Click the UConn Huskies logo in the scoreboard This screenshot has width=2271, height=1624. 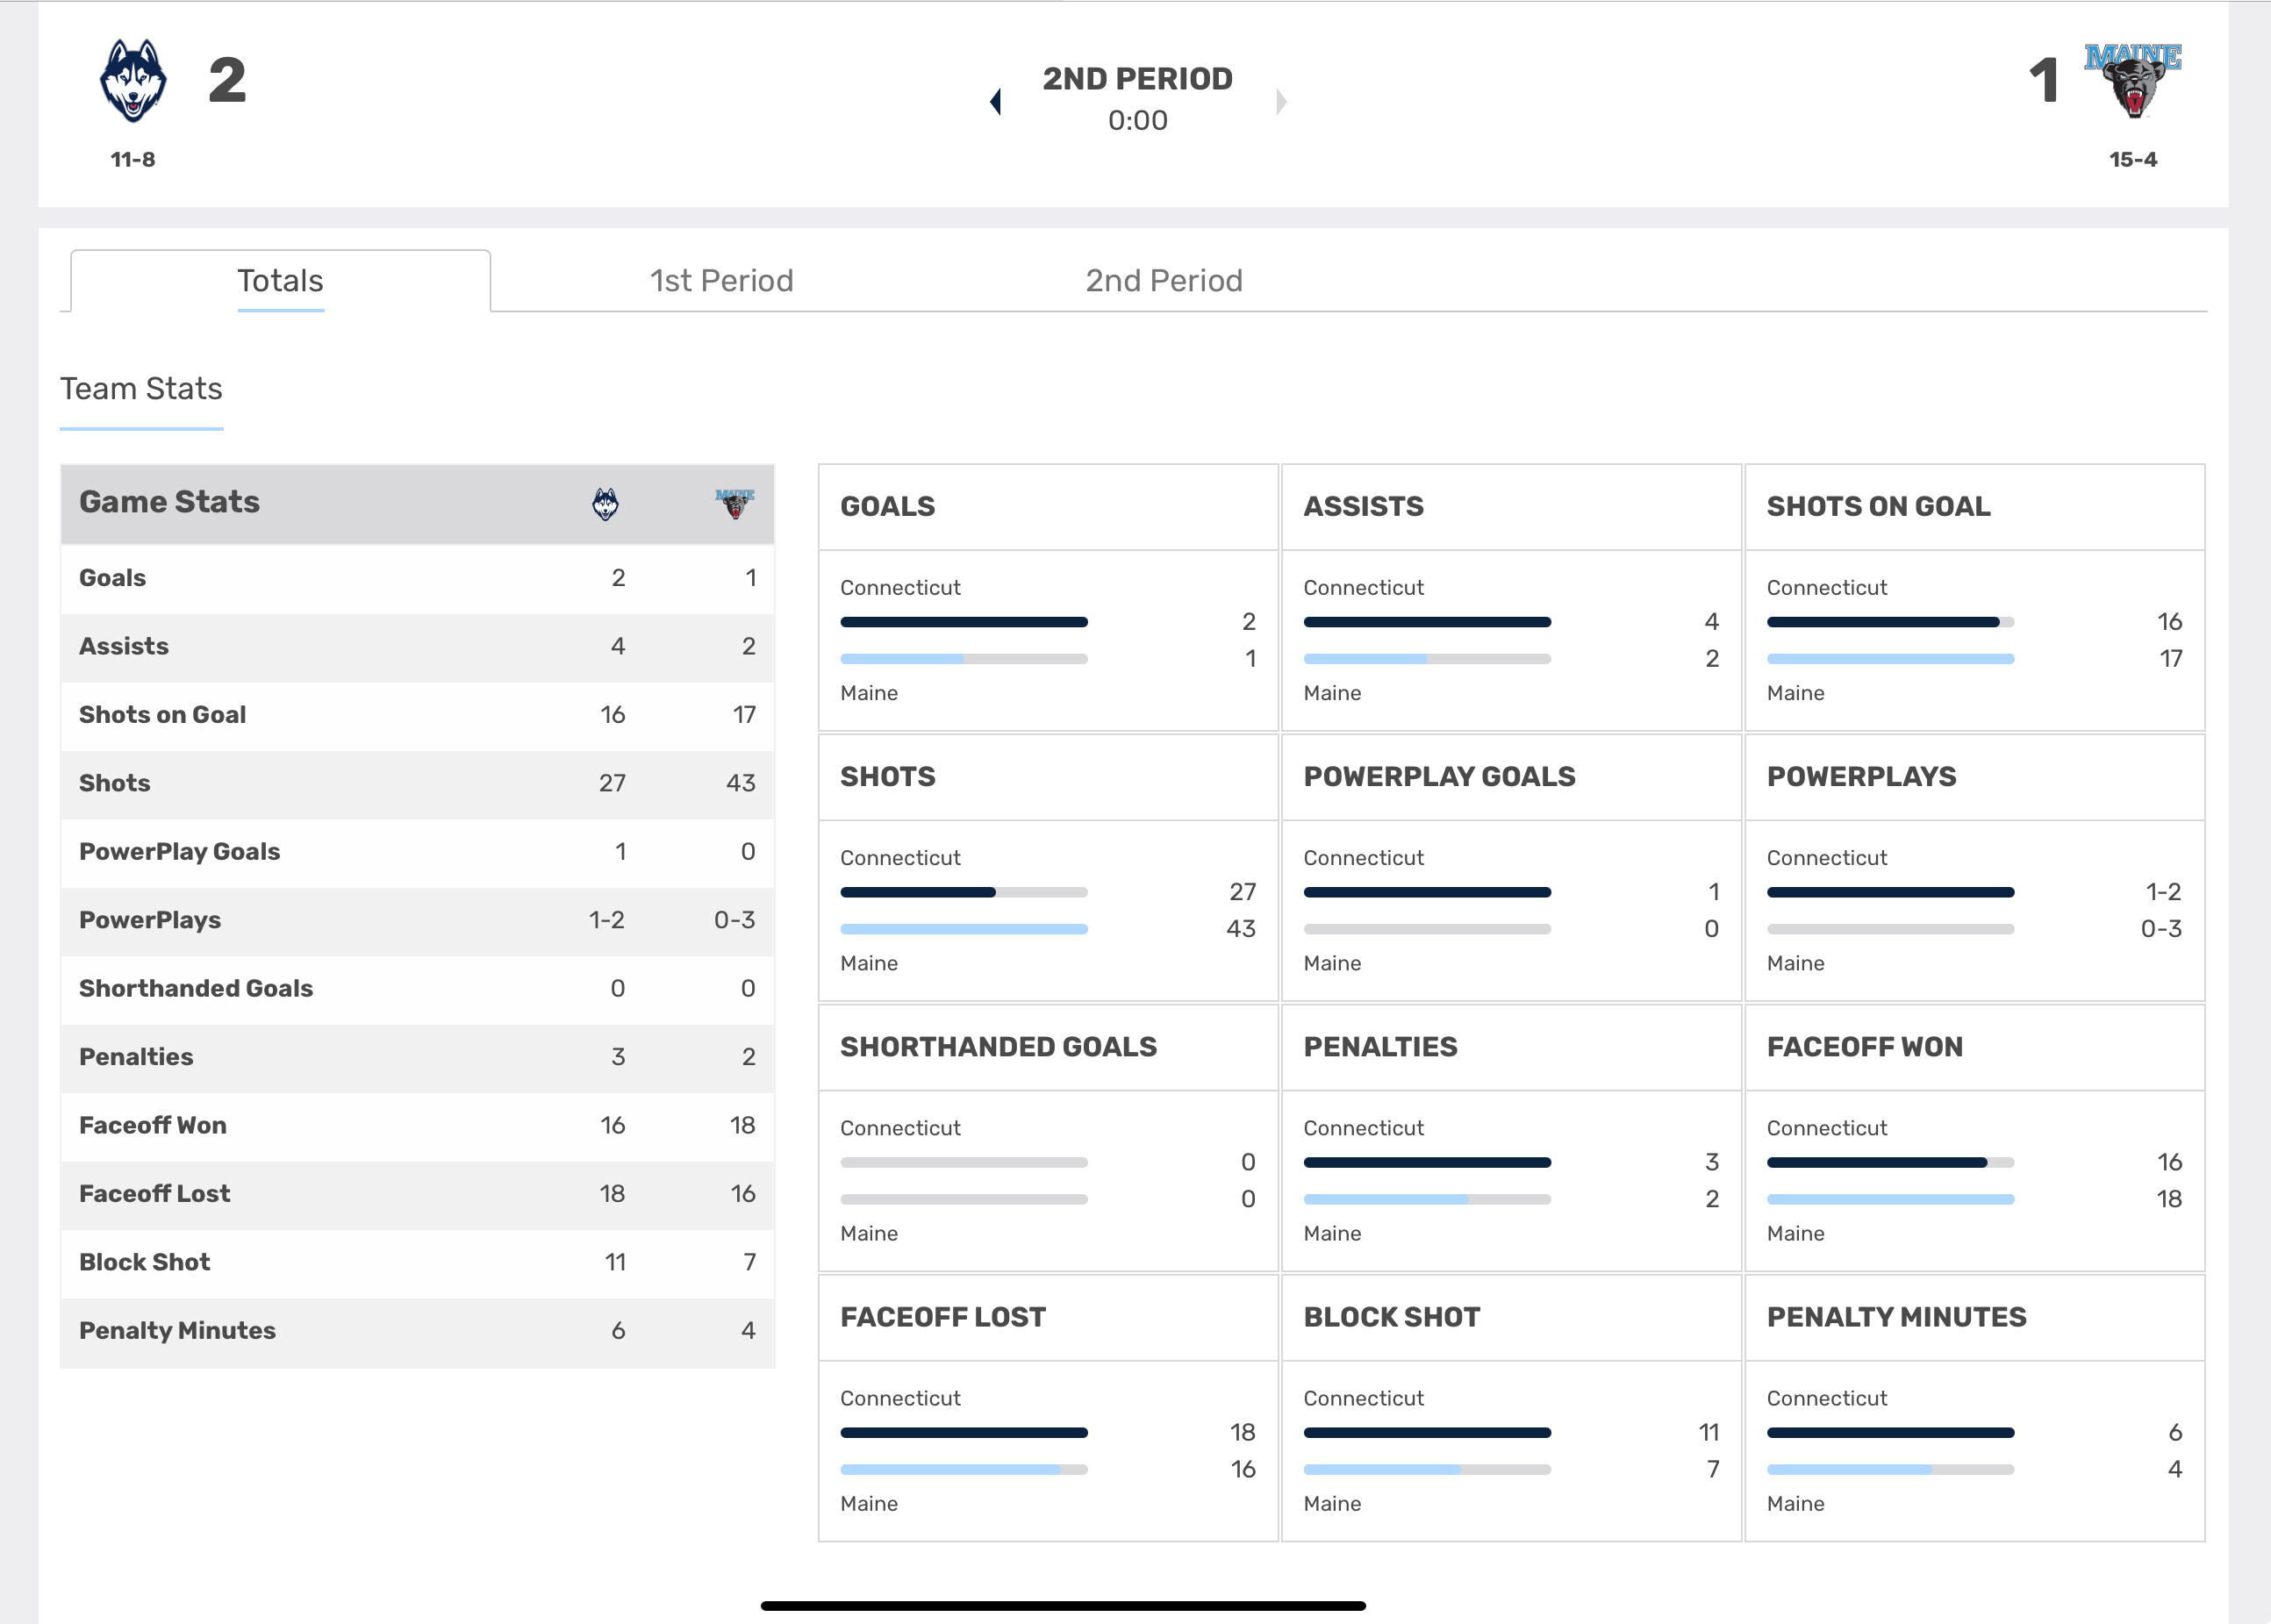133,81
